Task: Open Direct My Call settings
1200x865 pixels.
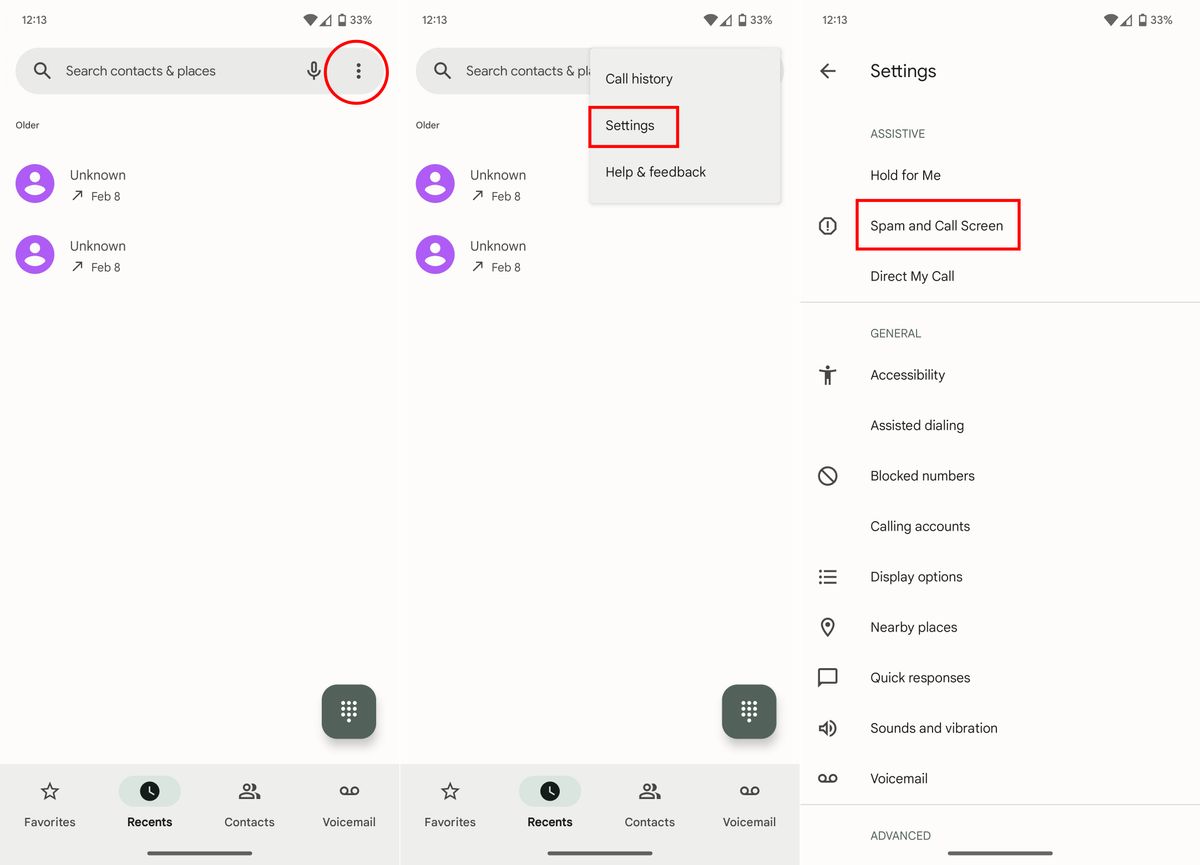Action: point(912,275)
